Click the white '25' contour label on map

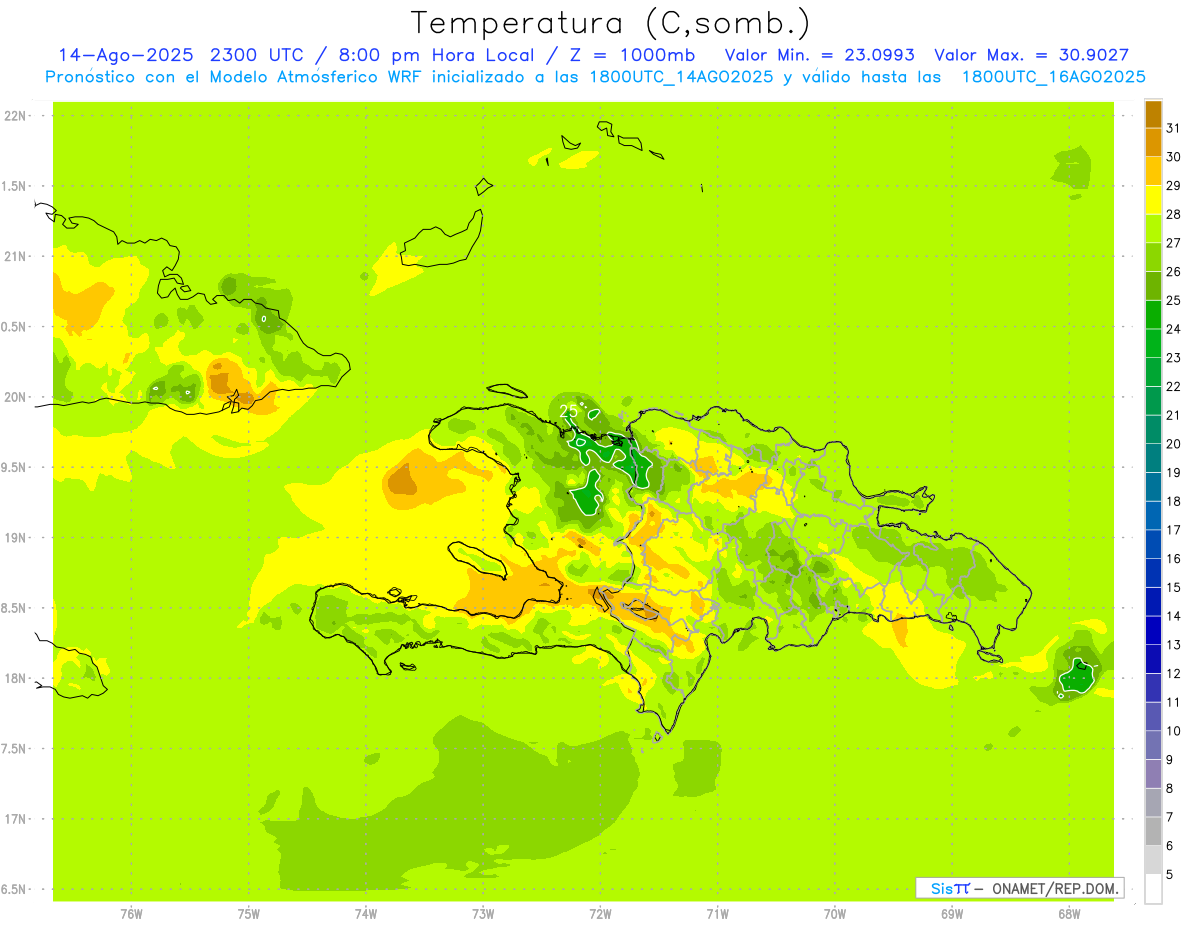[568, 411]
